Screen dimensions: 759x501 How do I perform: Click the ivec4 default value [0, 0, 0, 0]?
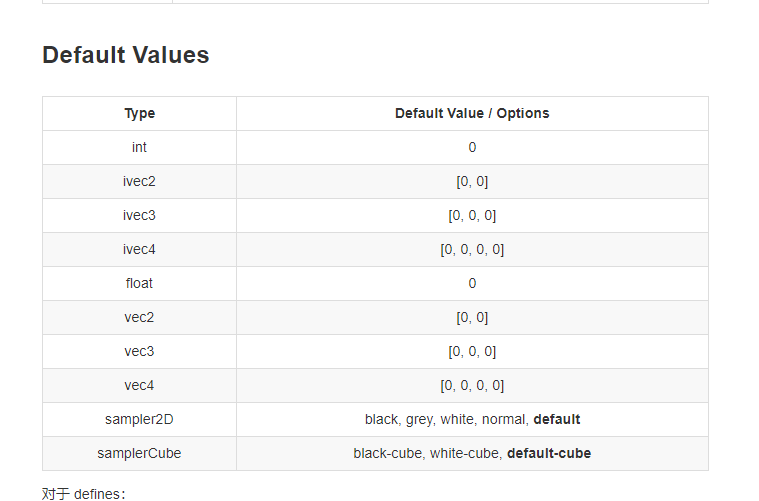click(x=472, y=249)
